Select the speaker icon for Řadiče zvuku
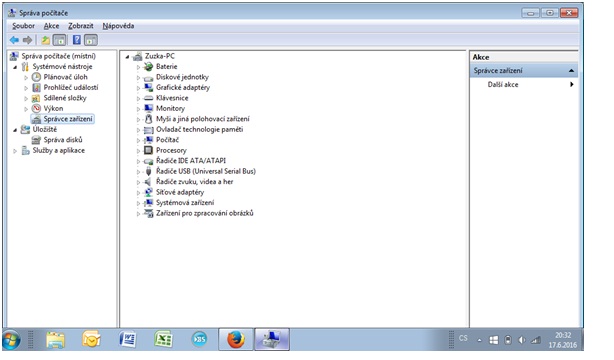 (x=148, y=182)
